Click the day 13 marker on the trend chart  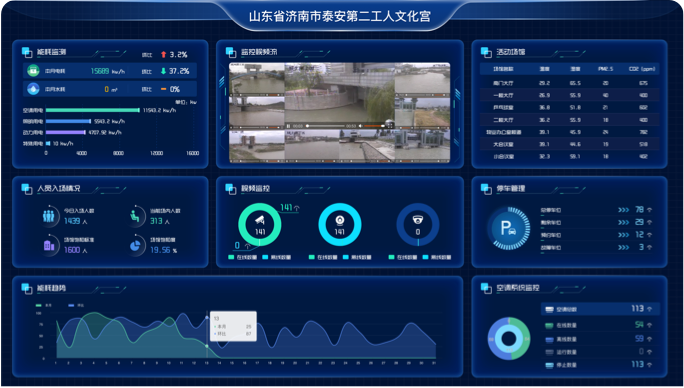[x=207, y=318]
